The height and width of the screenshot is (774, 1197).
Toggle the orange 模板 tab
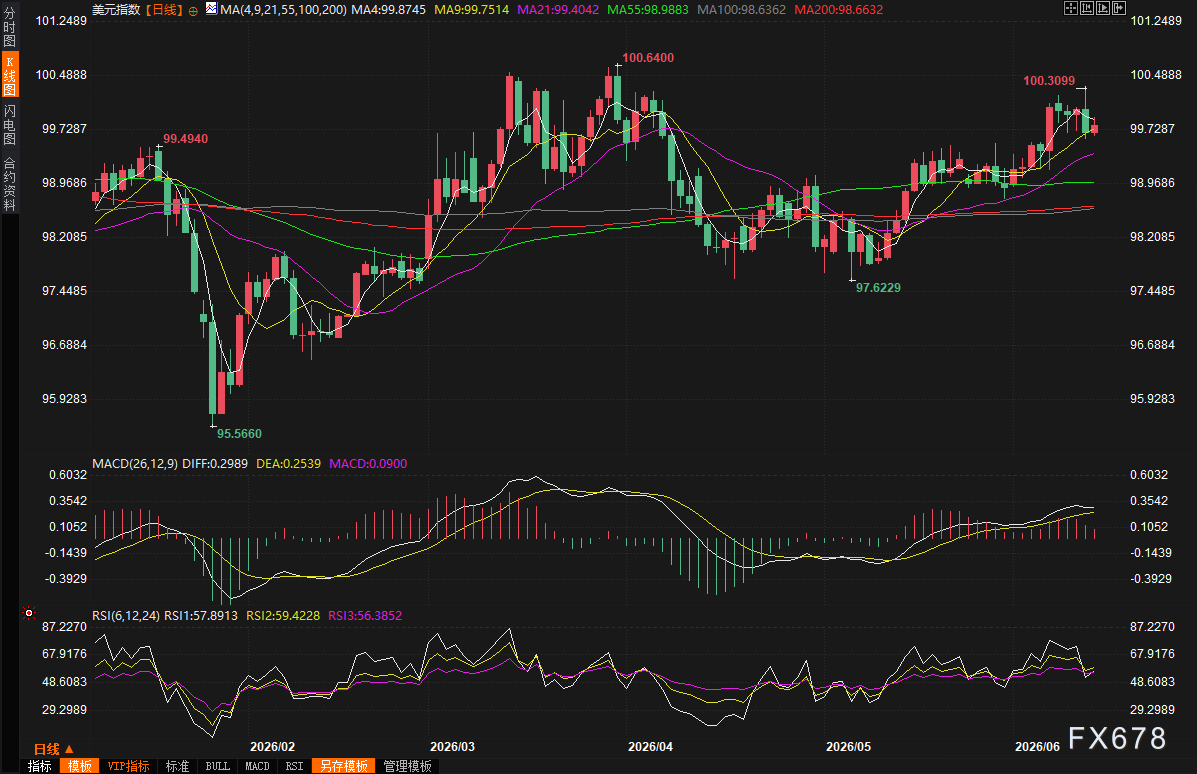tap(79, 766)
